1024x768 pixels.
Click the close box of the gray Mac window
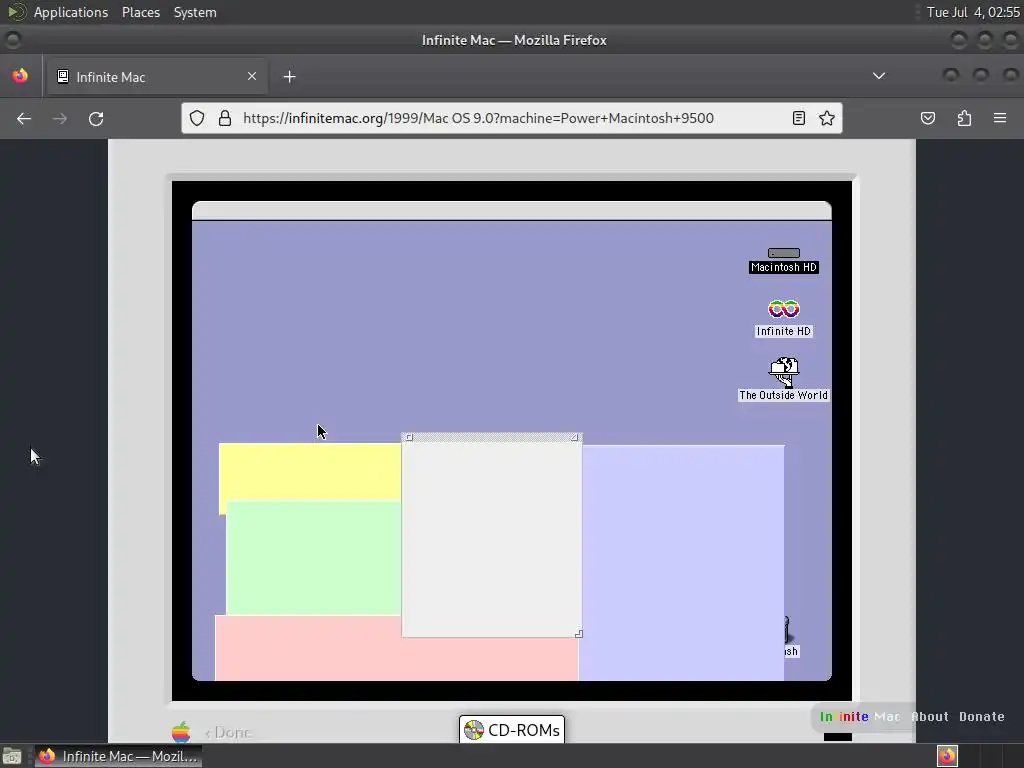point(409,438)
